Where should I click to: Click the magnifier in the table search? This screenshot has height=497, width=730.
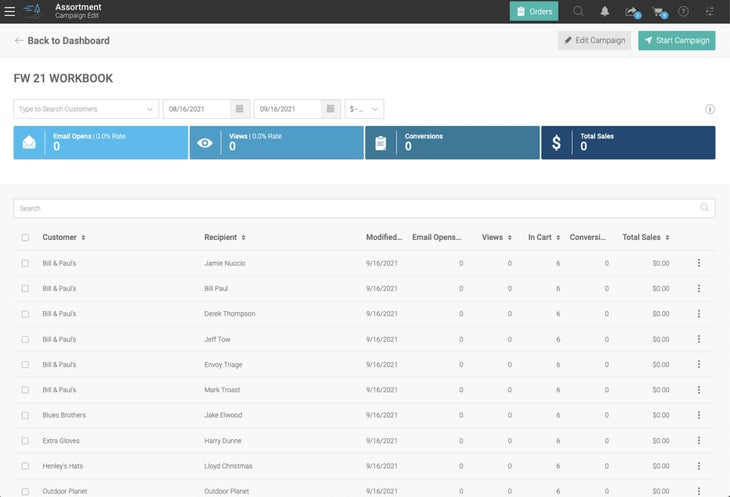[705, 208]
